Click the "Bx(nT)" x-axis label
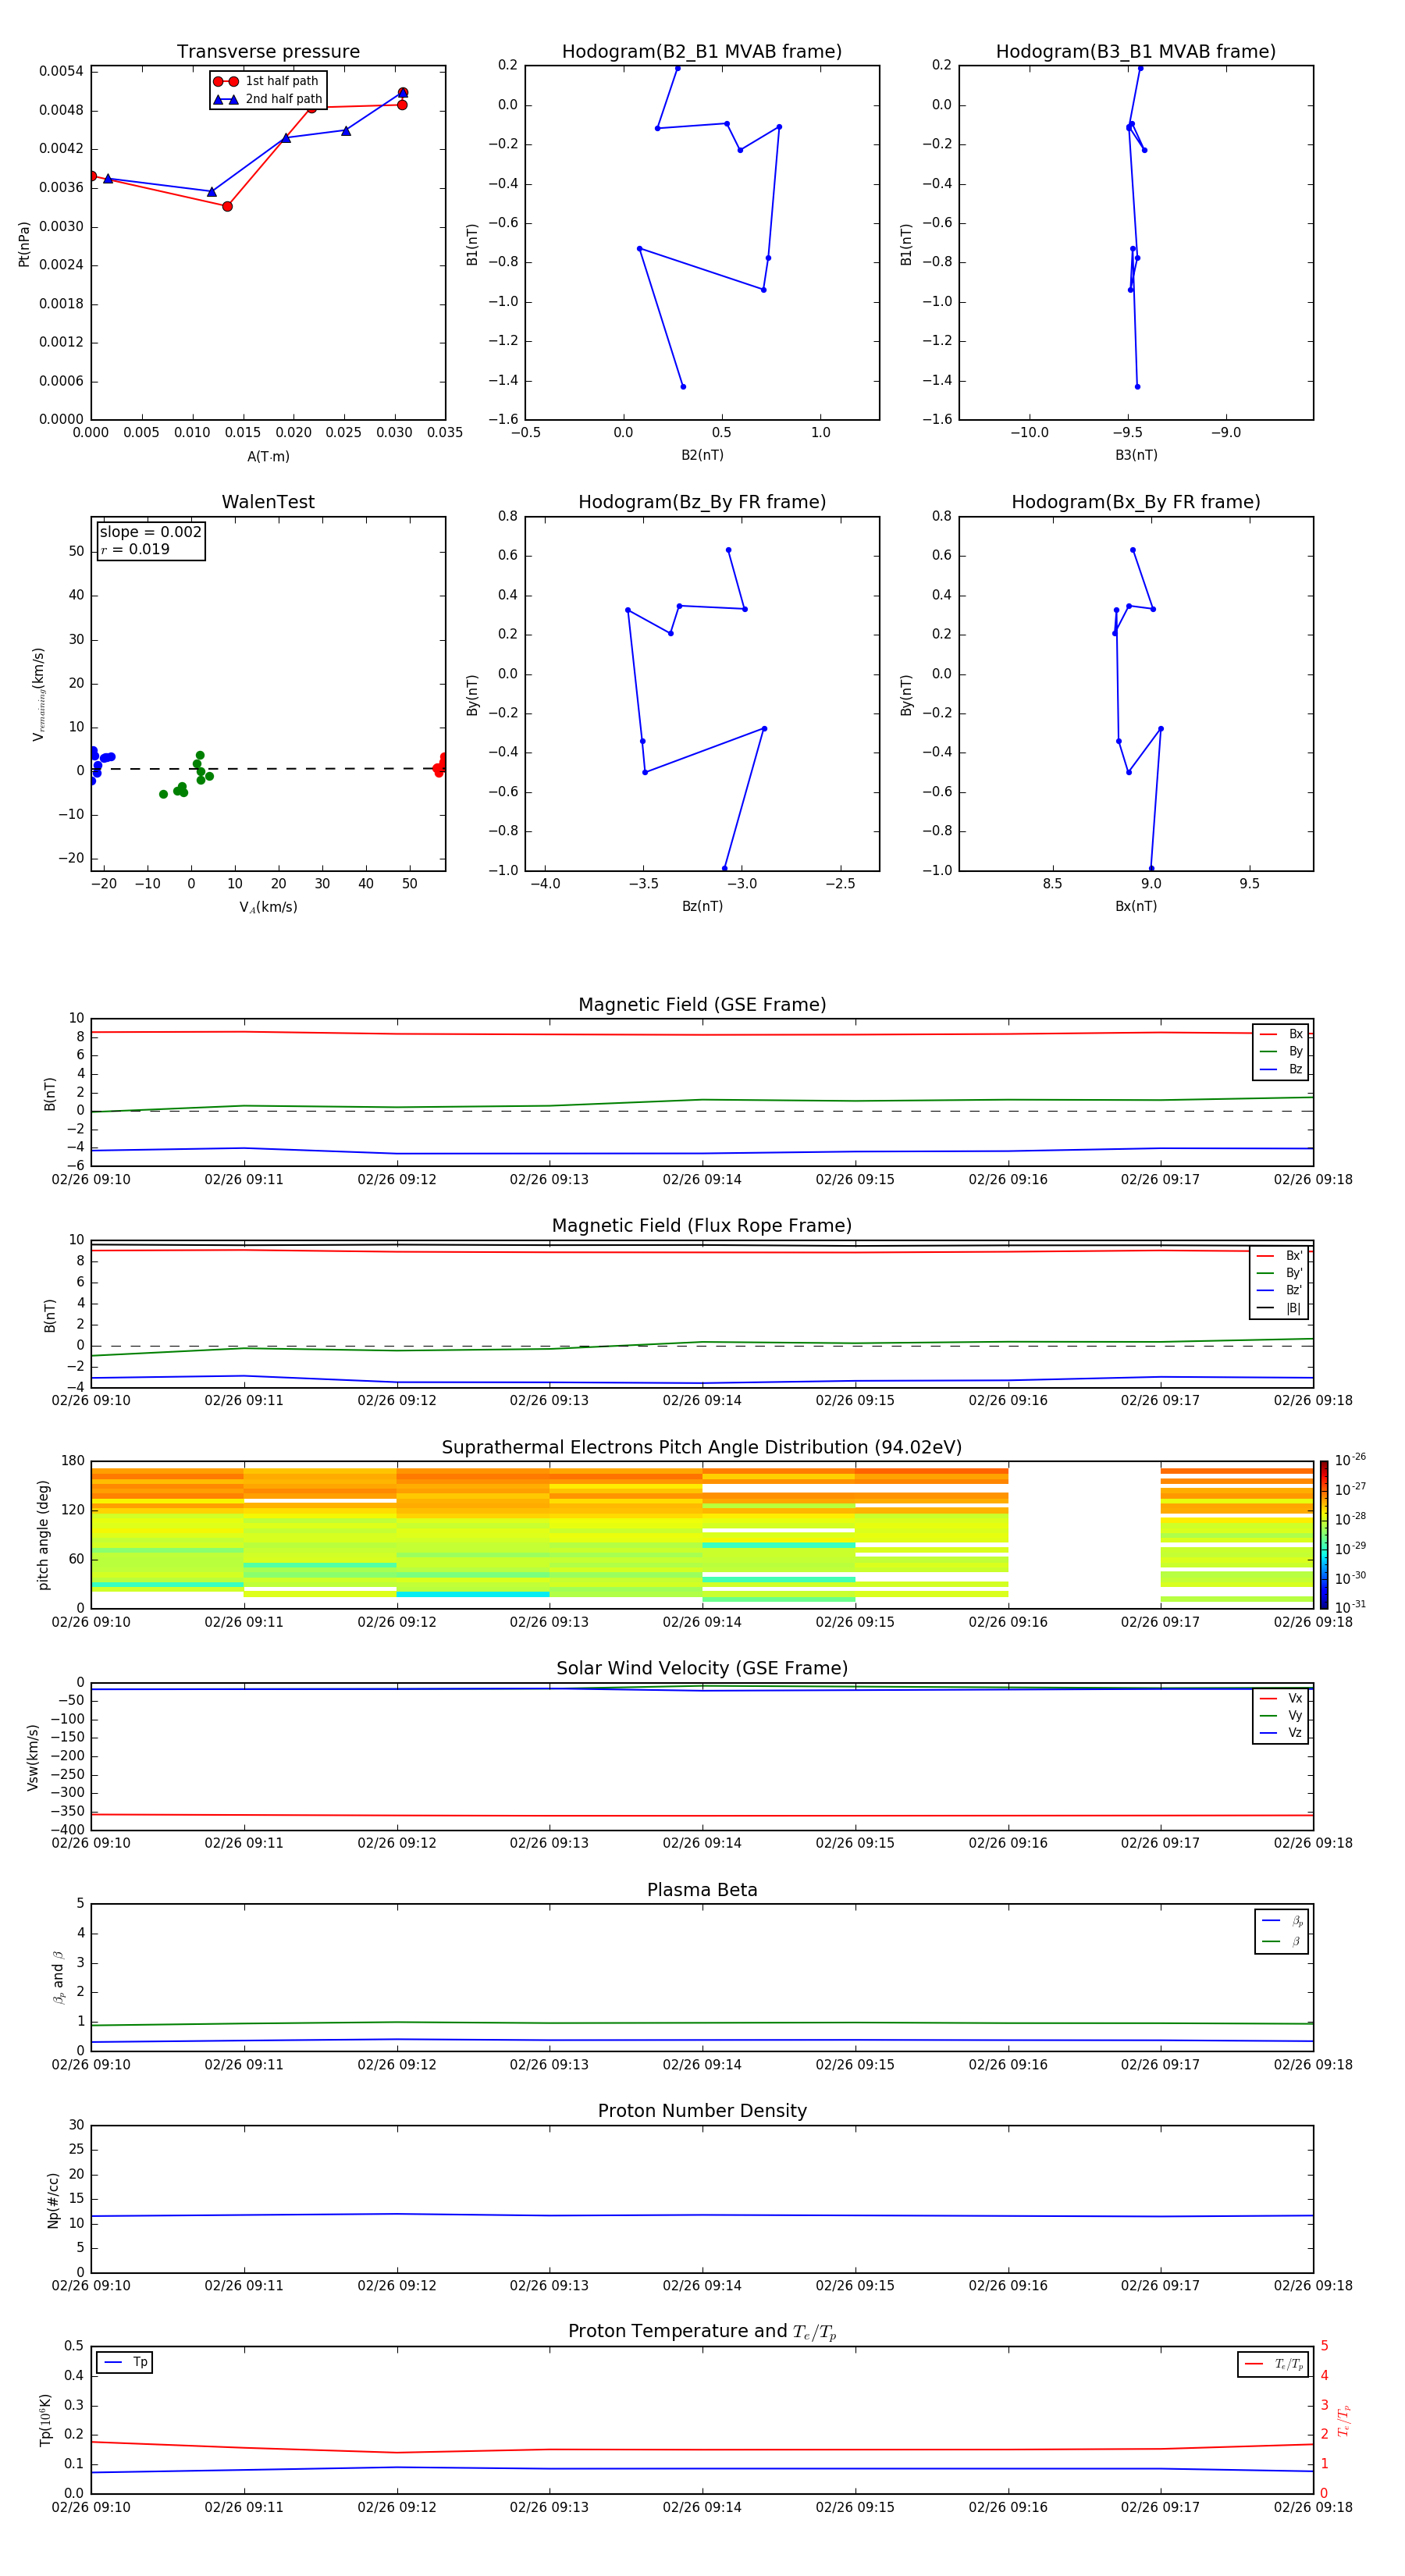 tap(1136, 906)
